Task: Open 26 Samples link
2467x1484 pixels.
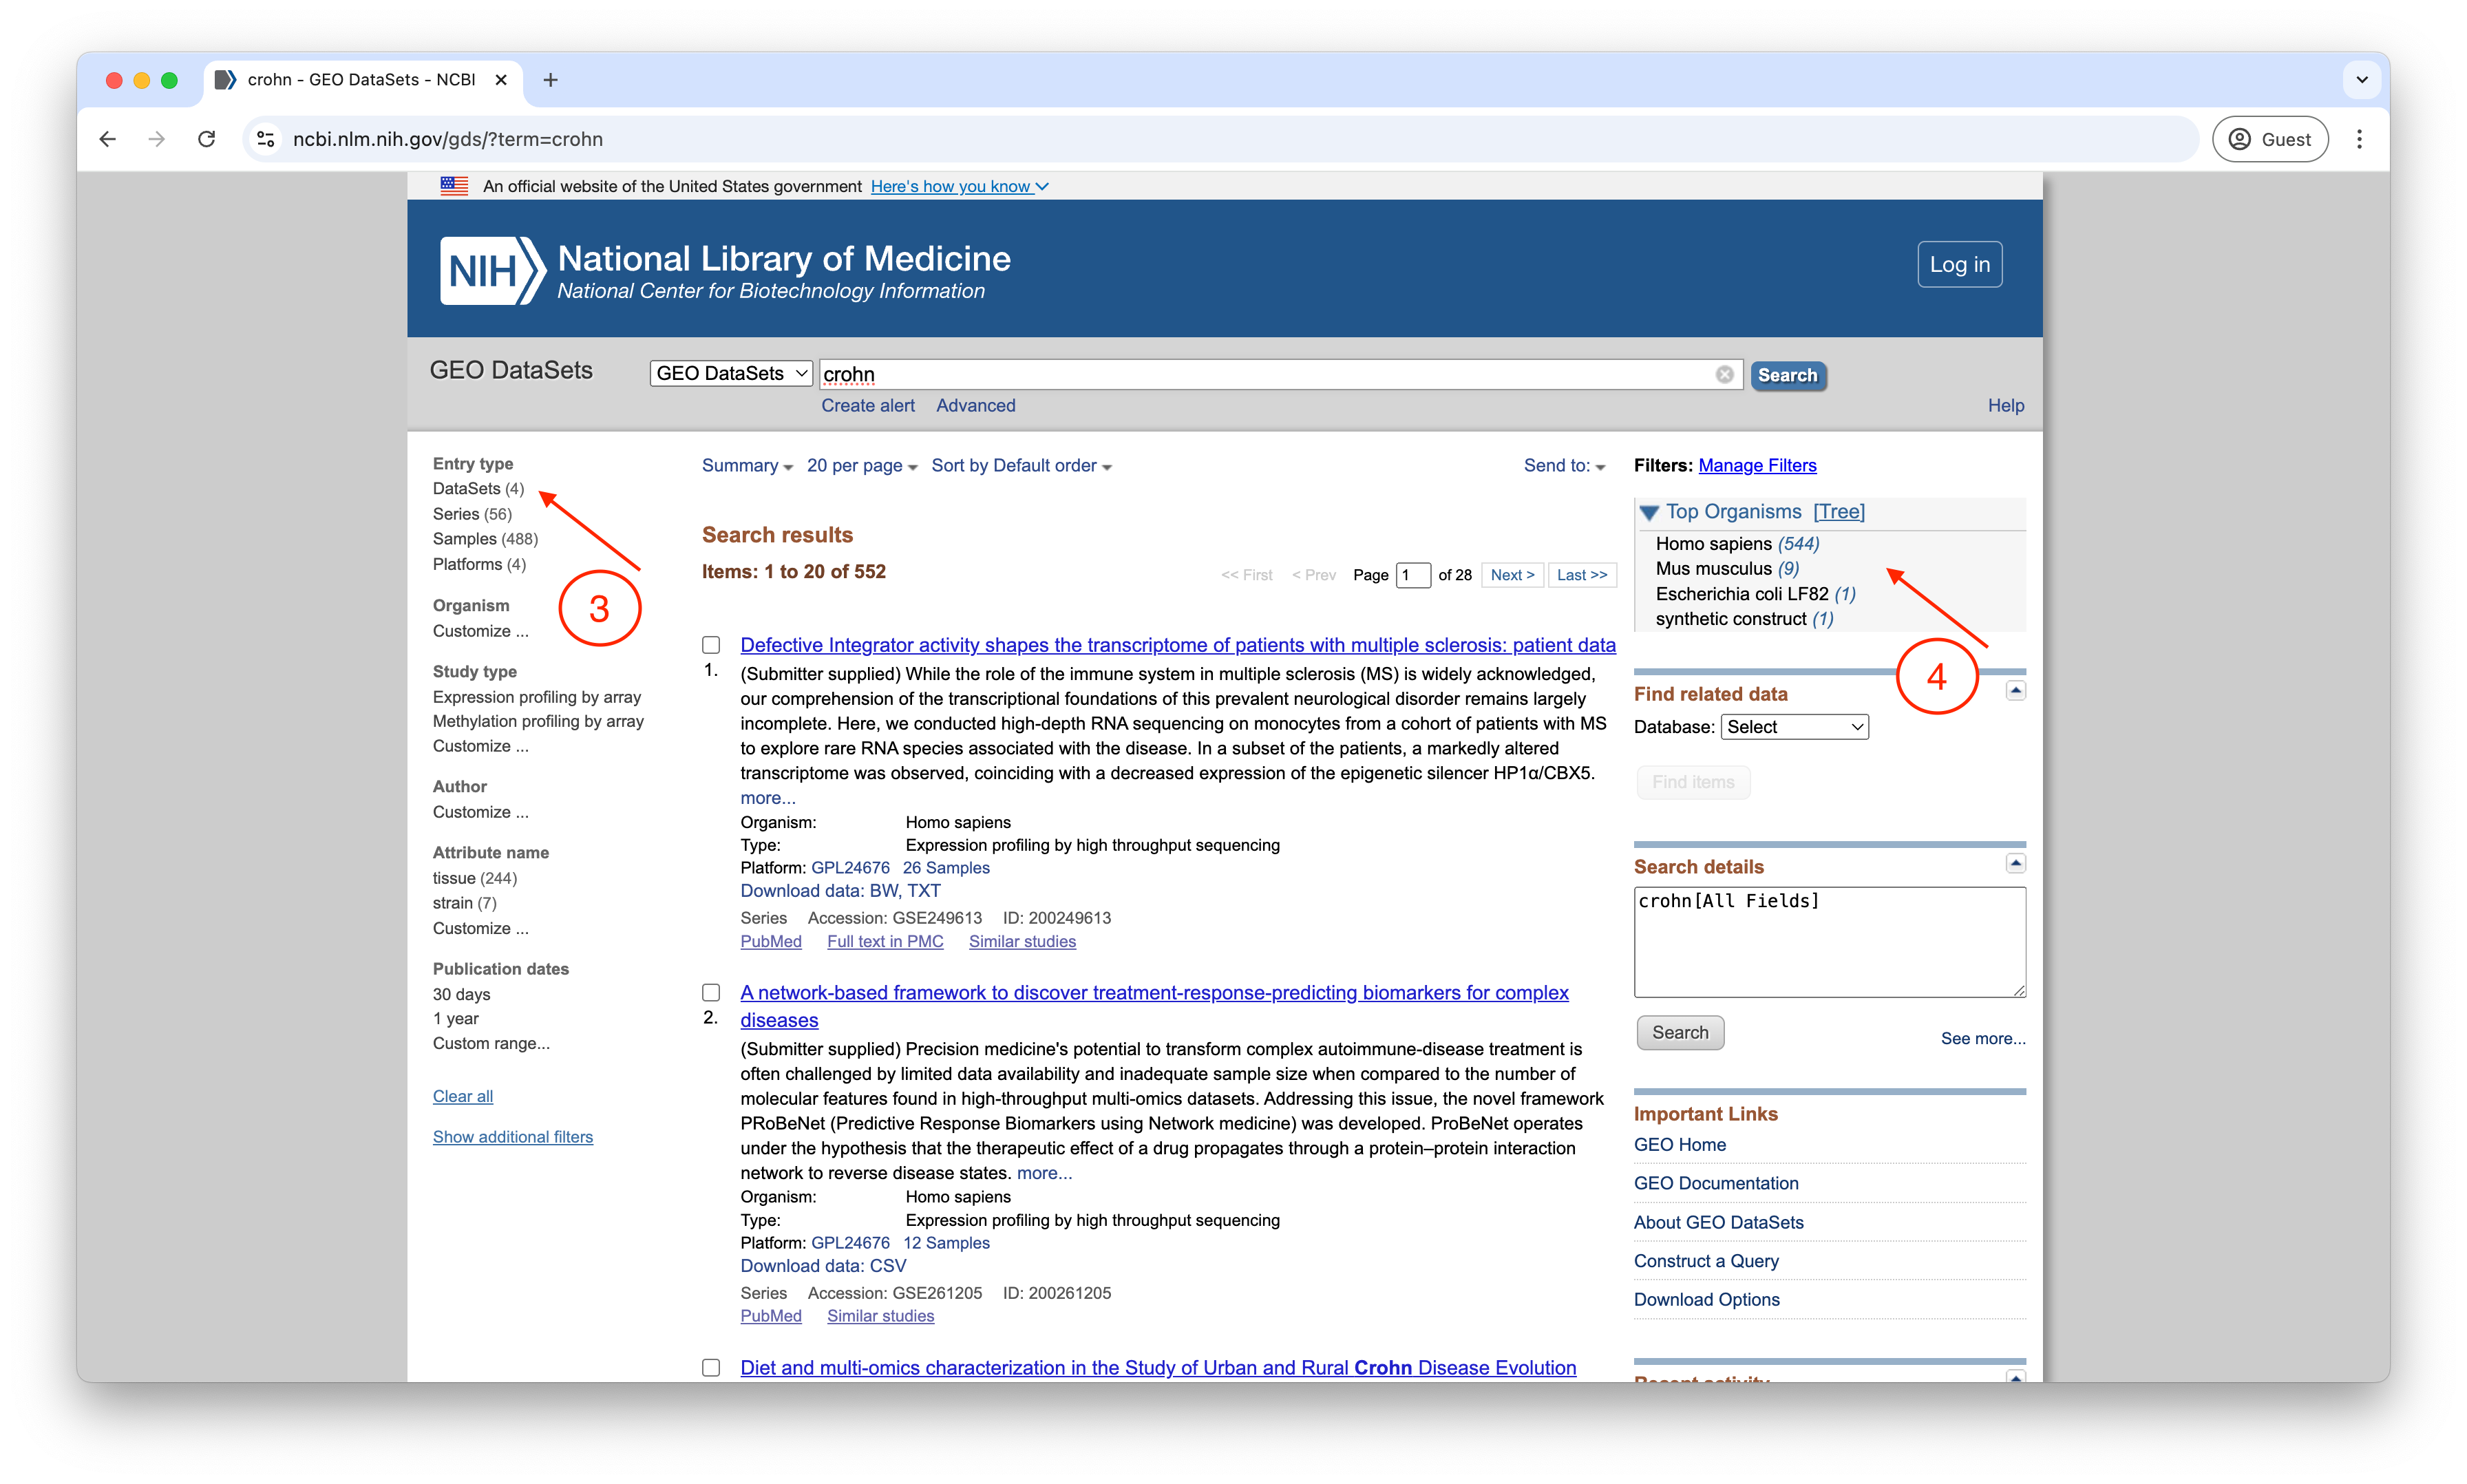Action: coord(946,868)
